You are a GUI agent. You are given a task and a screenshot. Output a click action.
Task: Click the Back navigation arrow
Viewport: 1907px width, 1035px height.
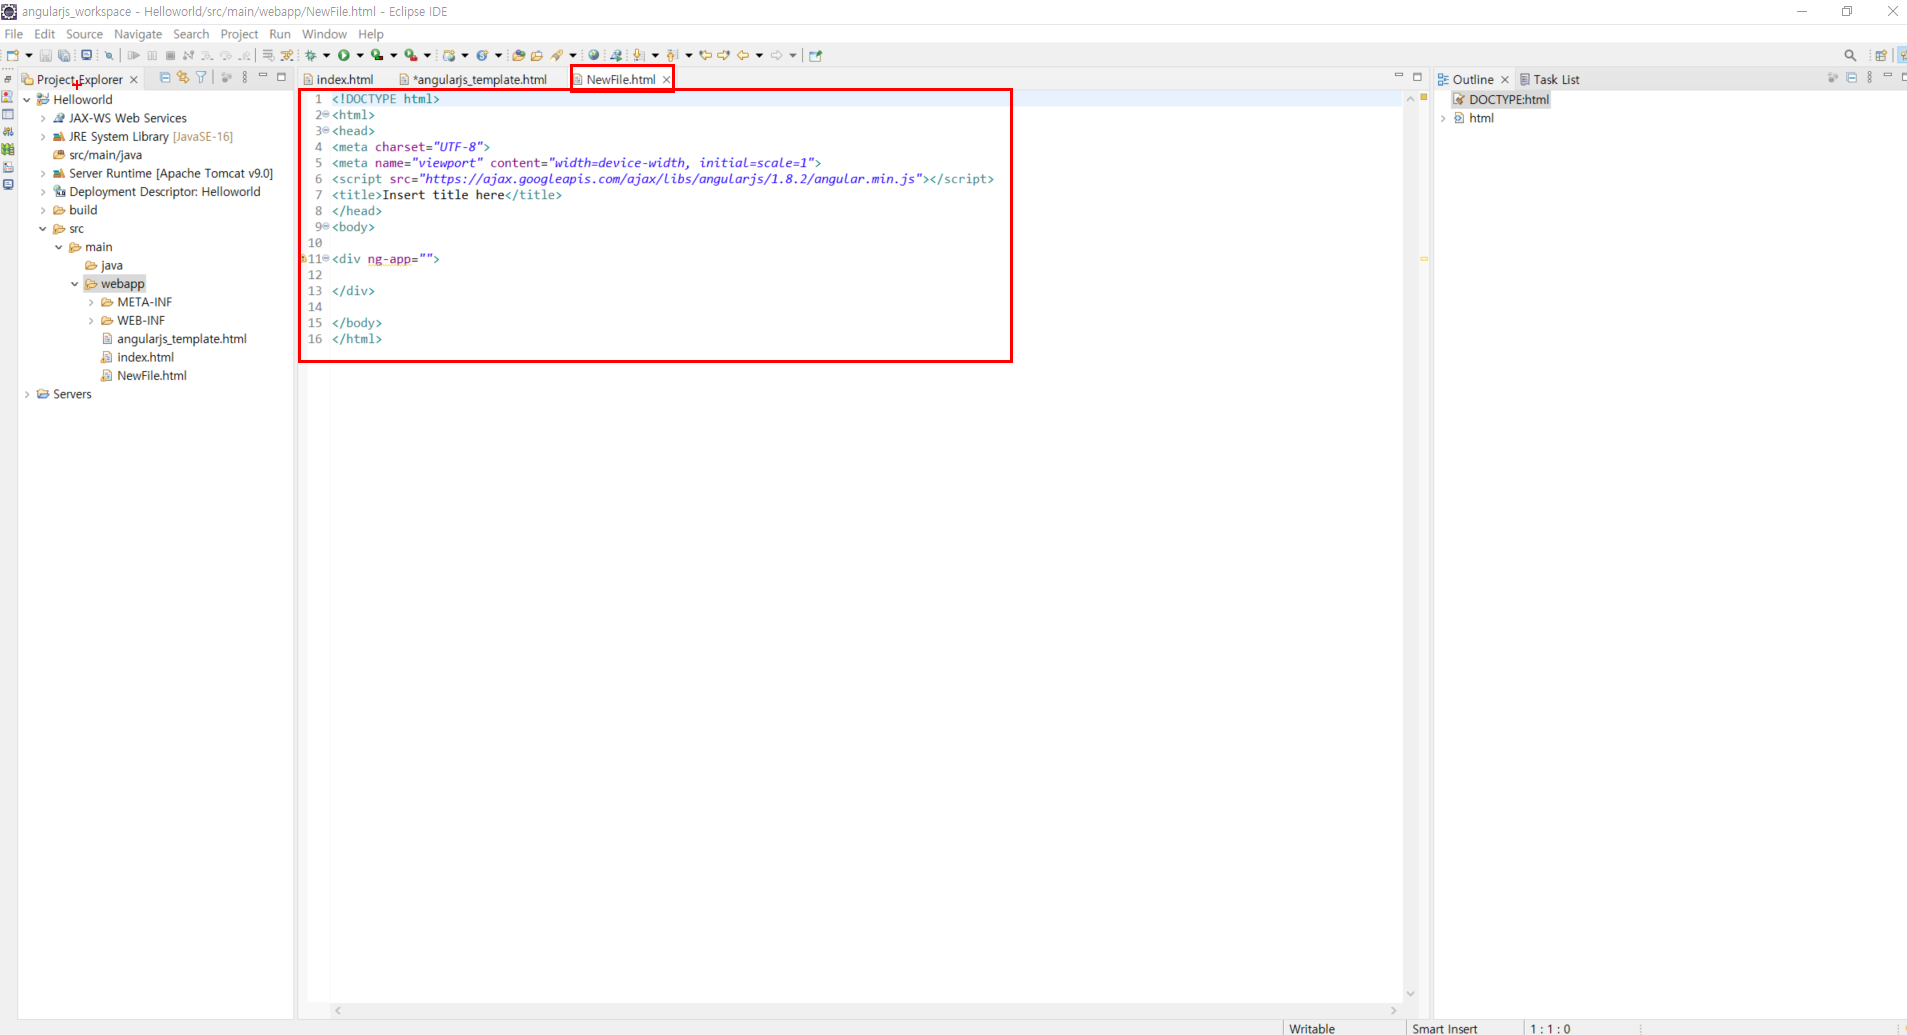tap(742, 55)
